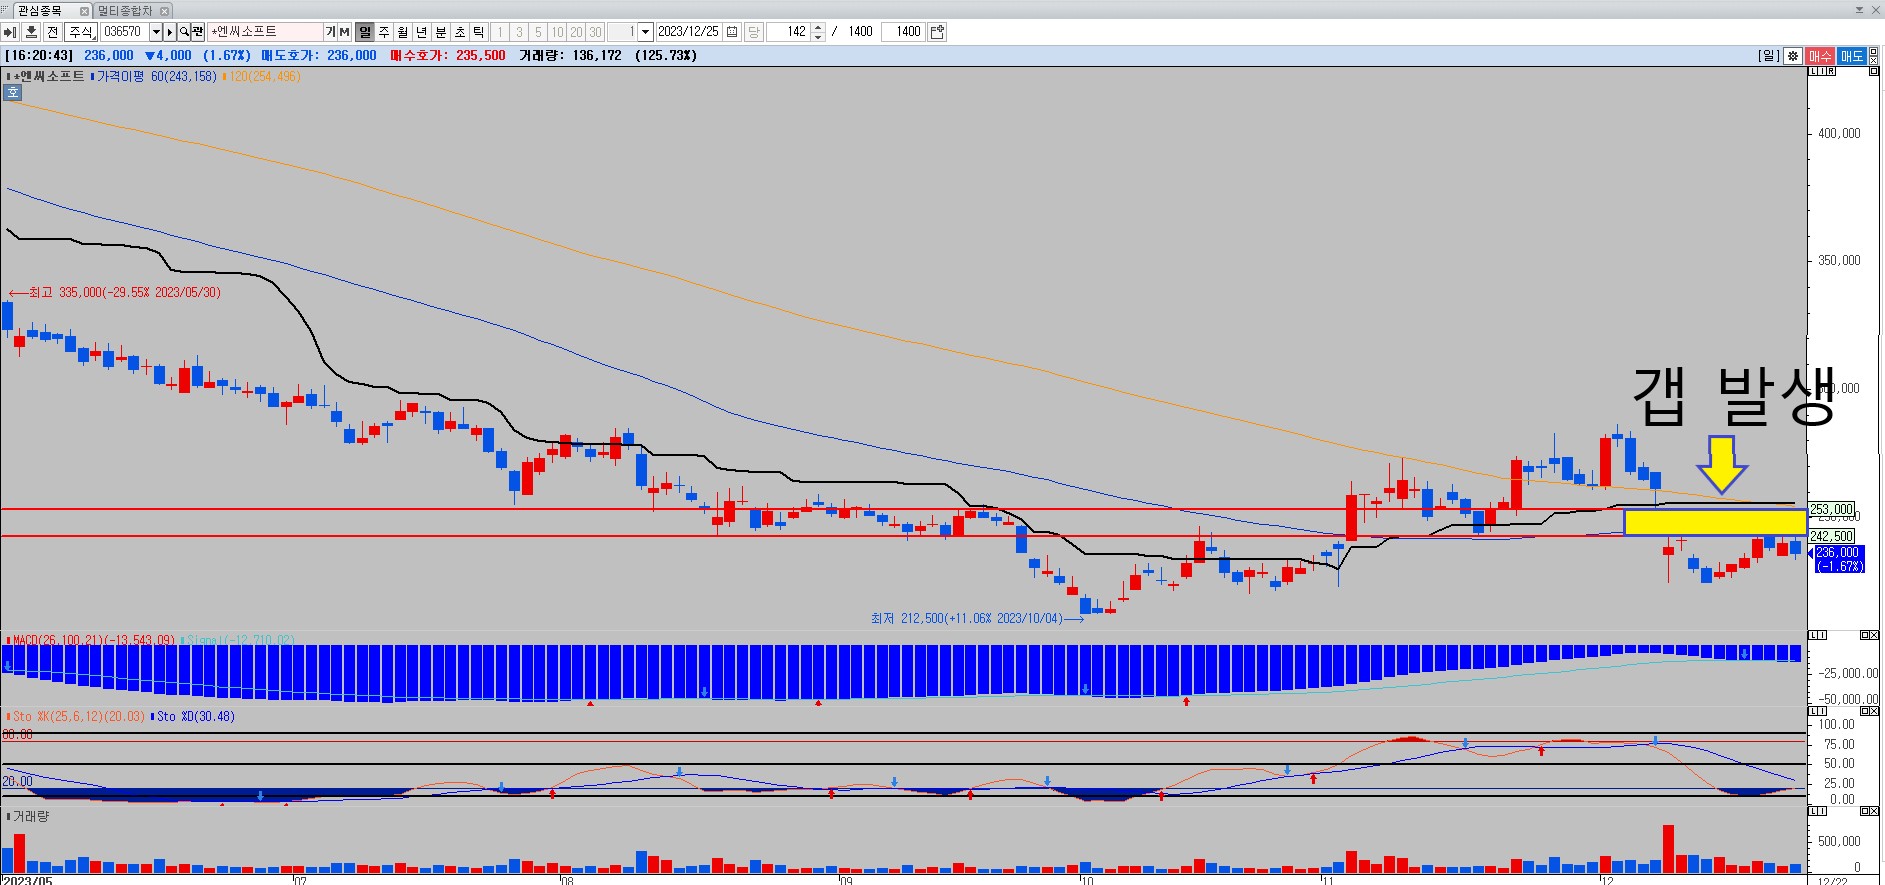The image size is (1885, 885).
Task: Click the stock name field 엔씨소프트
Action: coord(265,32)
